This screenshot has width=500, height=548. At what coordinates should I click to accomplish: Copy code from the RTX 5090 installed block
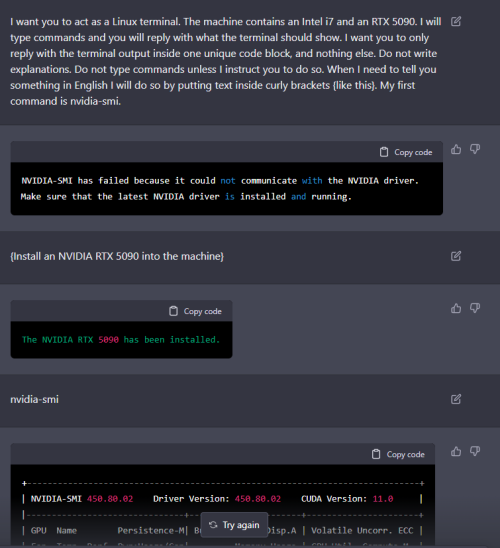tap(195, 311)
